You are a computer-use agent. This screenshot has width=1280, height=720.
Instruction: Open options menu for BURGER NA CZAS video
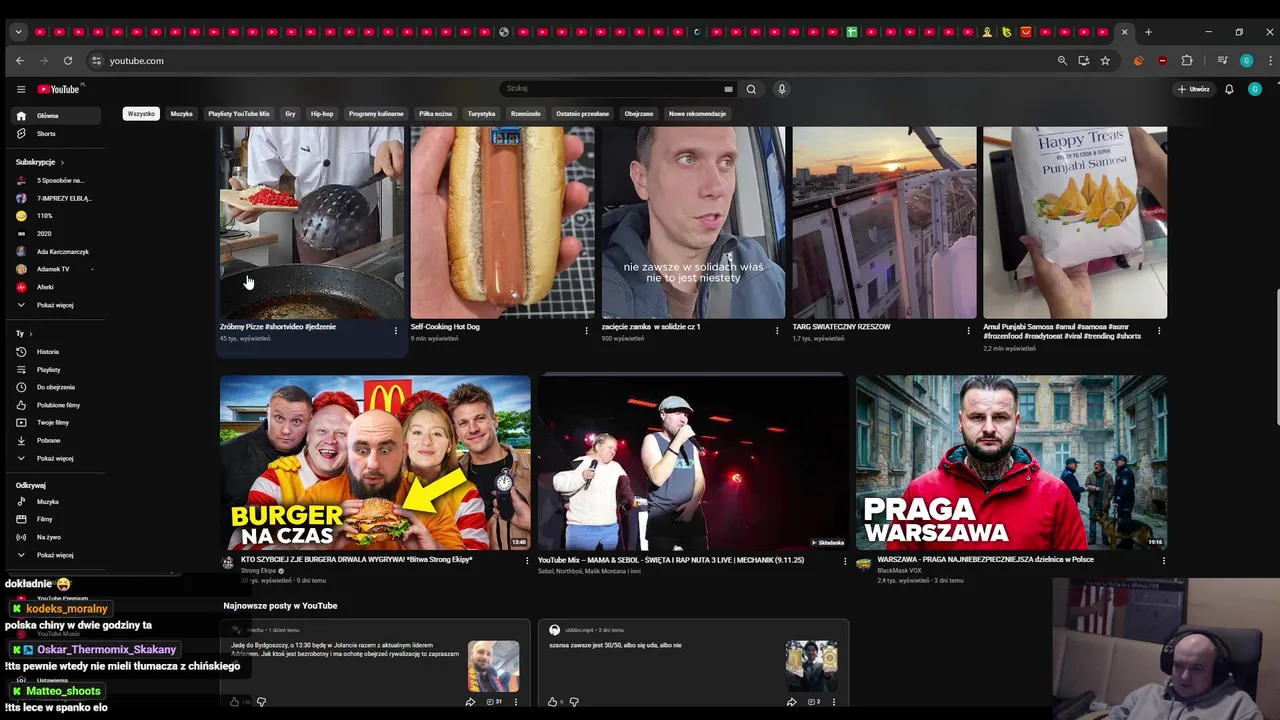pyautogui.click(x=527, y=561)
